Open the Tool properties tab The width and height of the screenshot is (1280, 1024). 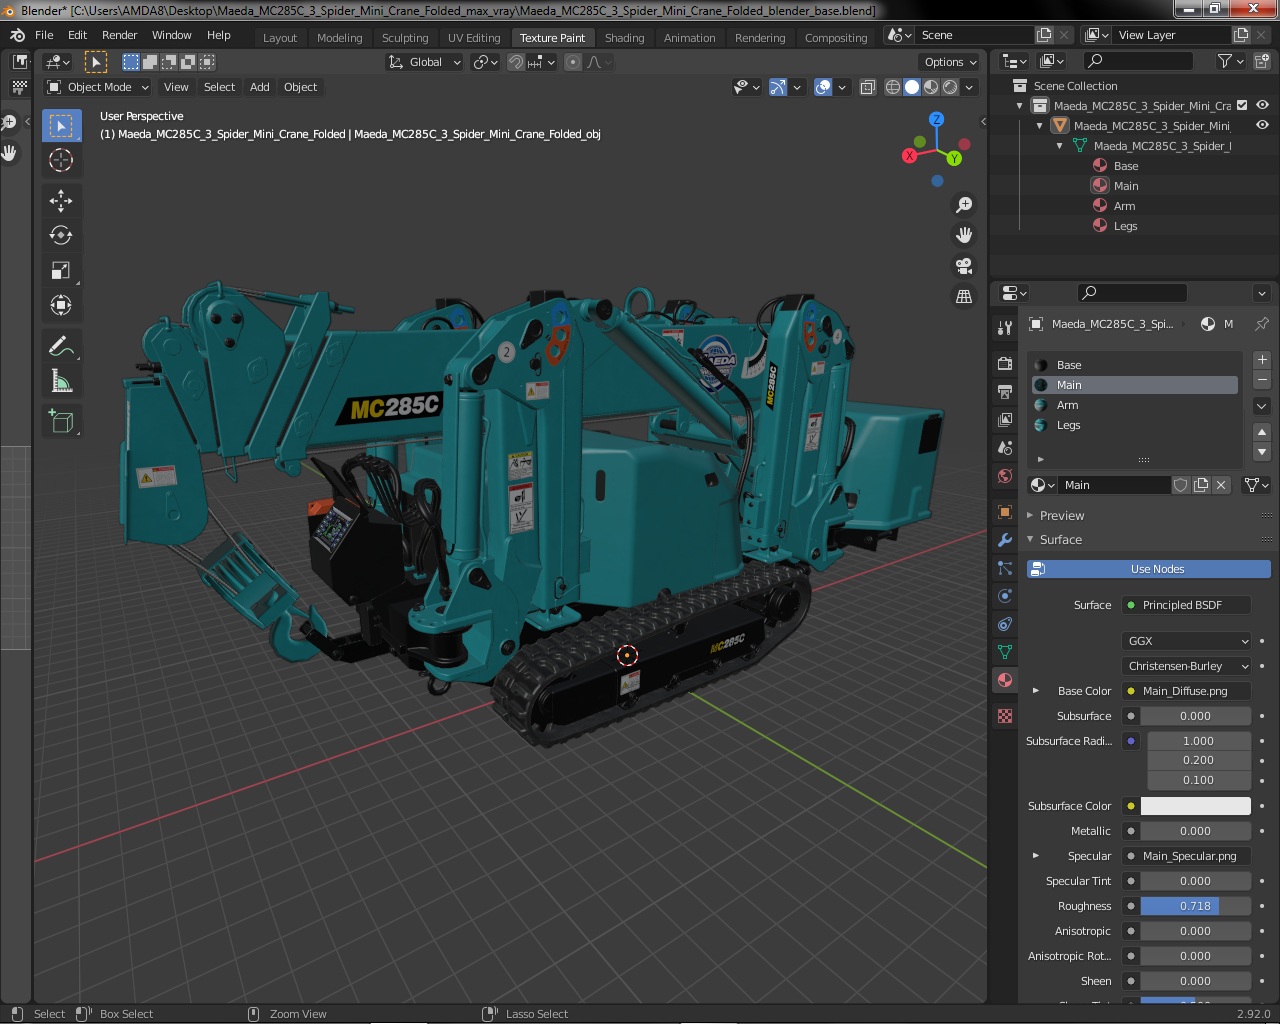click(x=1005, y=328)
